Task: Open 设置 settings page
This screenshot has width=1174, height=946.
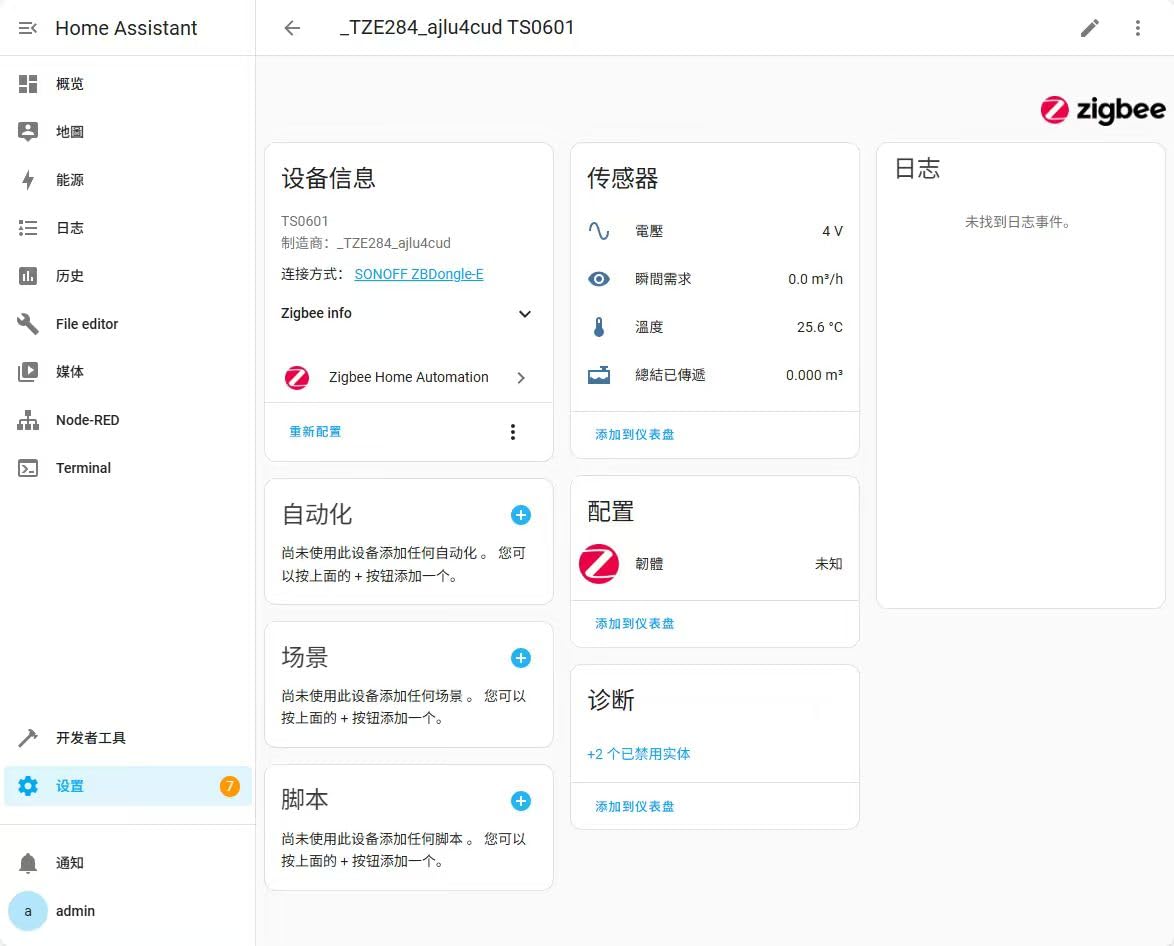Action: (127, 786)
